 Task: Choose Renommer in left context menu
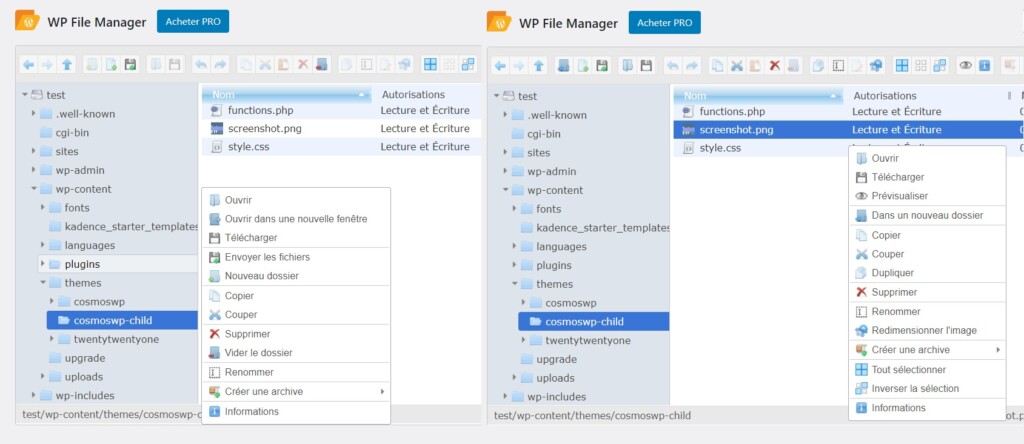pyautogui.click(x=296, y=372)
